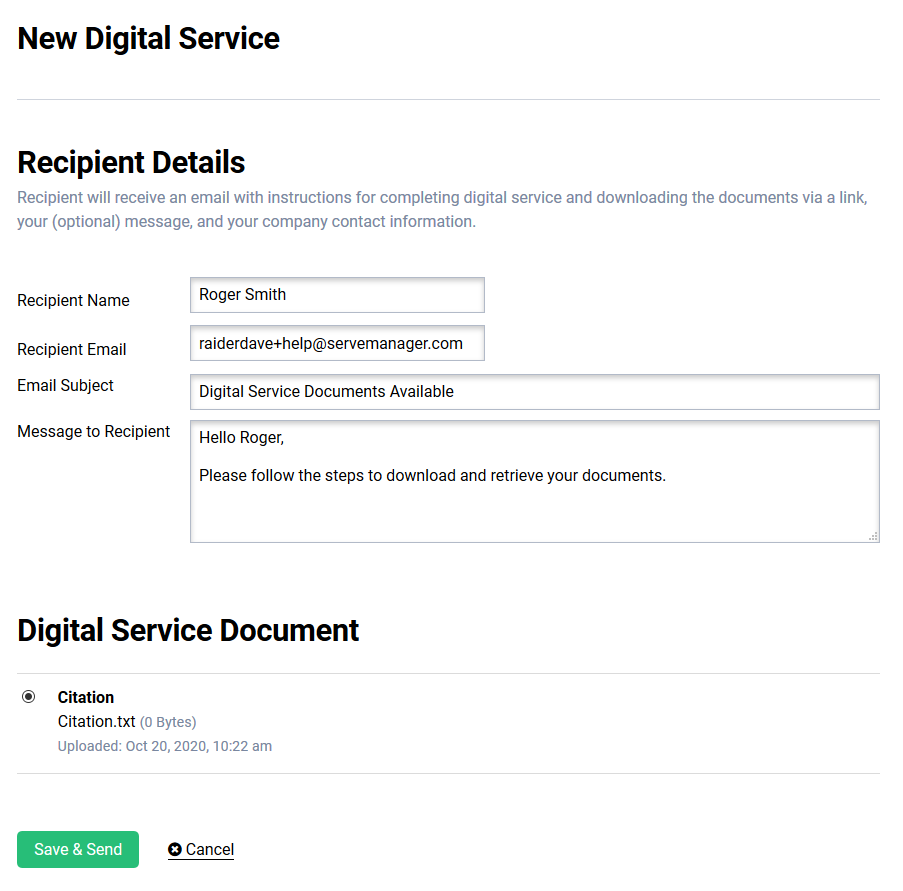903x891 pixels.
Task: Focus the Recipient Name field
Action: pyautogui.click(x=337, y=295)
